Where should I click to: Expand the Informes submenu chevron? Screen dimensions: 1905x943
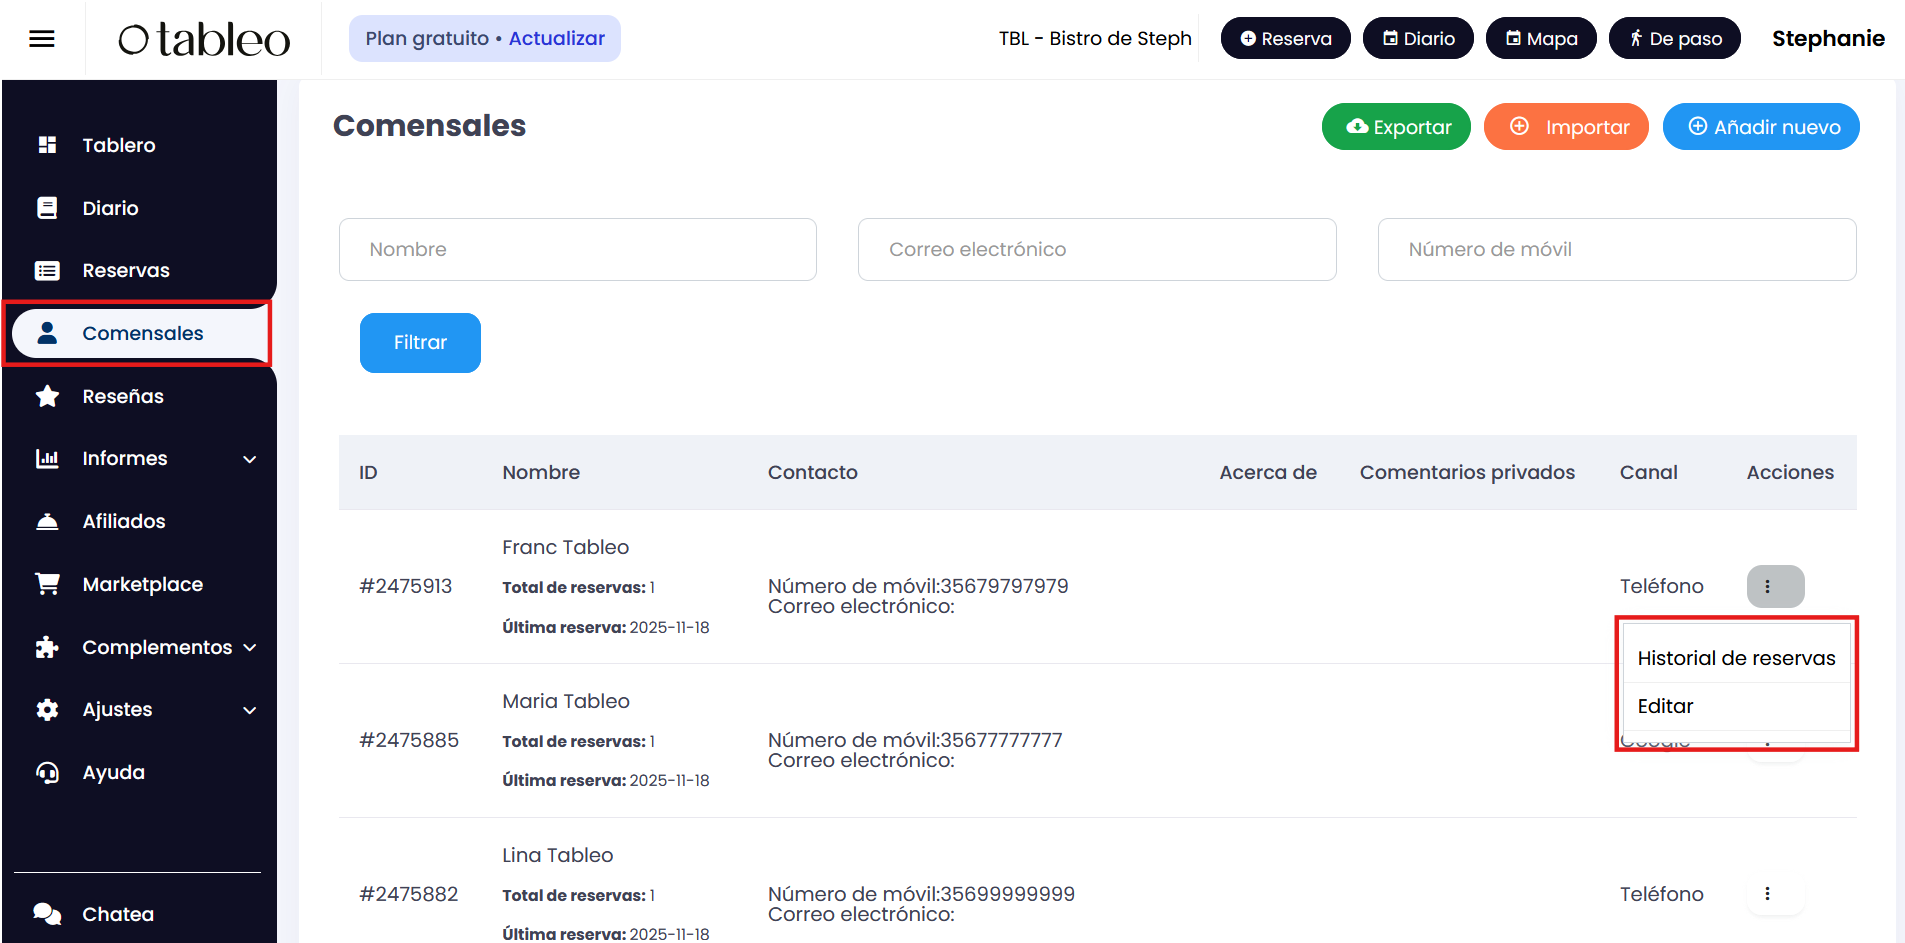250,459
